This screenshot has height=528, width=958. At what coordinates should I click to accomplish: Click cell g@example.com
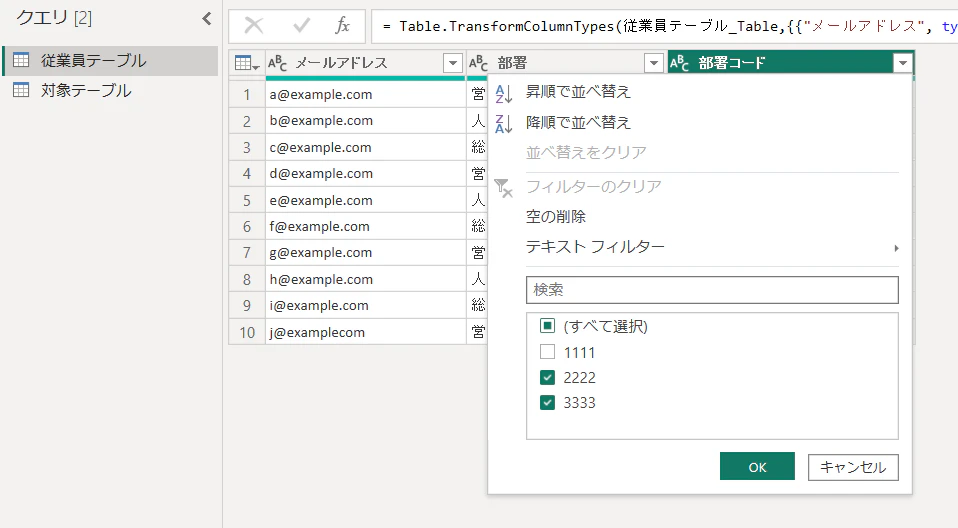coord(365,252)
